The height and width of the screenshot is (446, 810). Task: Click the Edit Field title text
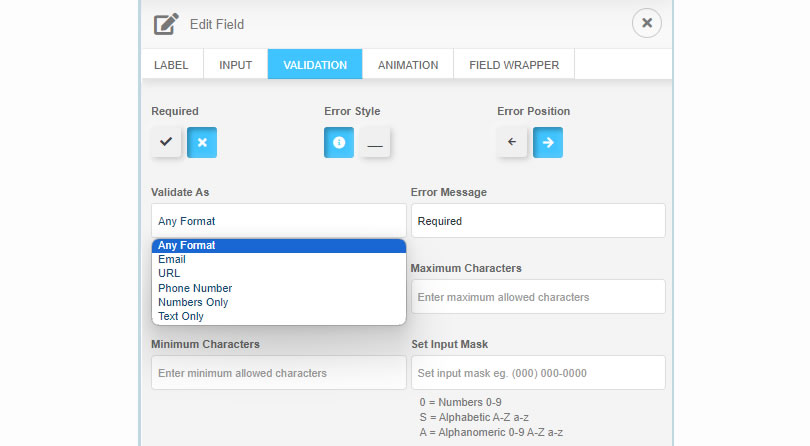217,24
